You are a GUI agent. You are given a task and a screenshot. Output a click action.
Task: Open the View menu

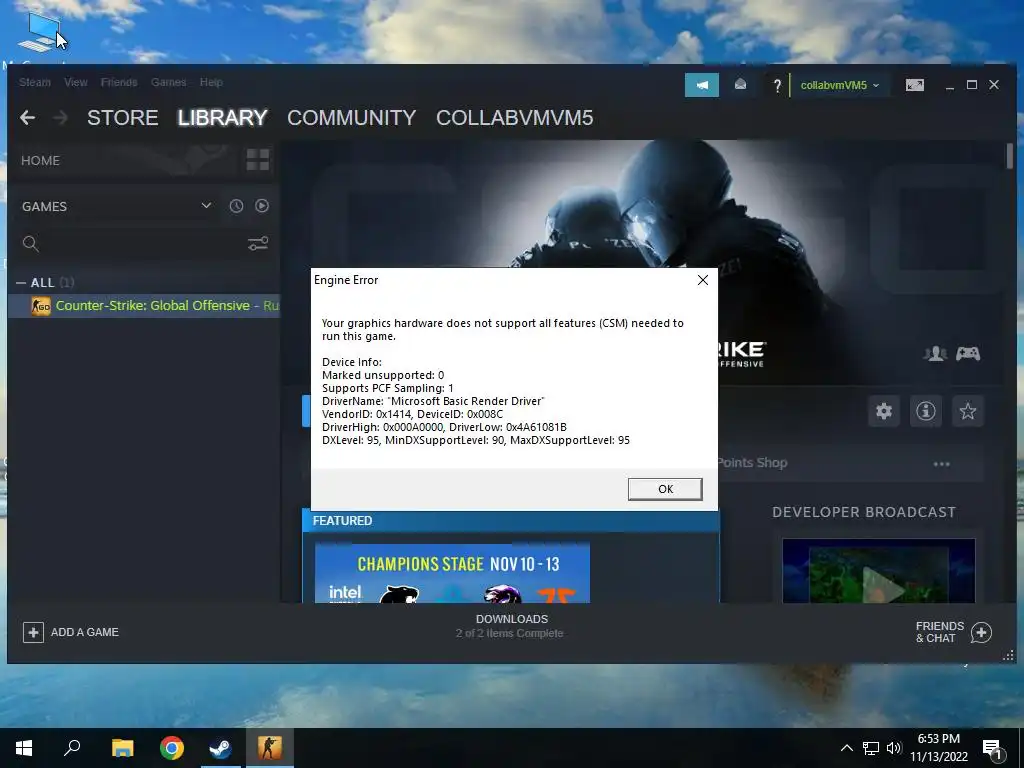(76, 82)
